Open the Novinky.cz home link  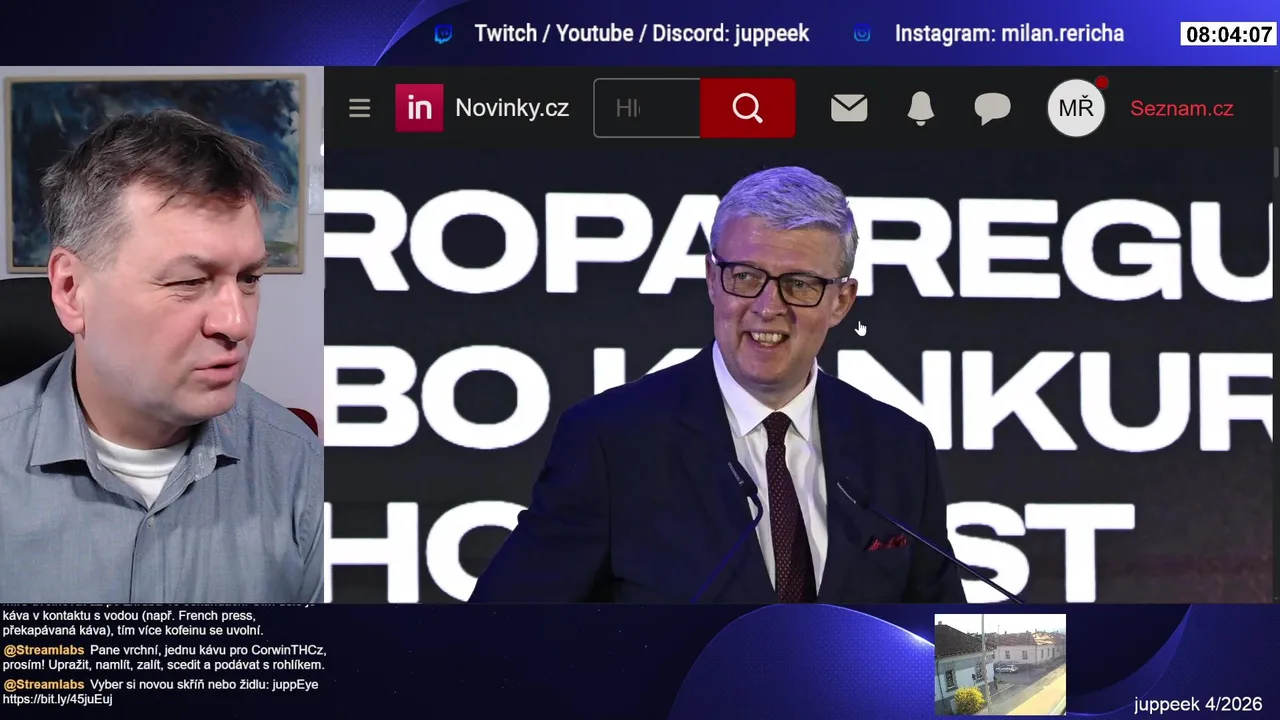(x=512, y=108)
